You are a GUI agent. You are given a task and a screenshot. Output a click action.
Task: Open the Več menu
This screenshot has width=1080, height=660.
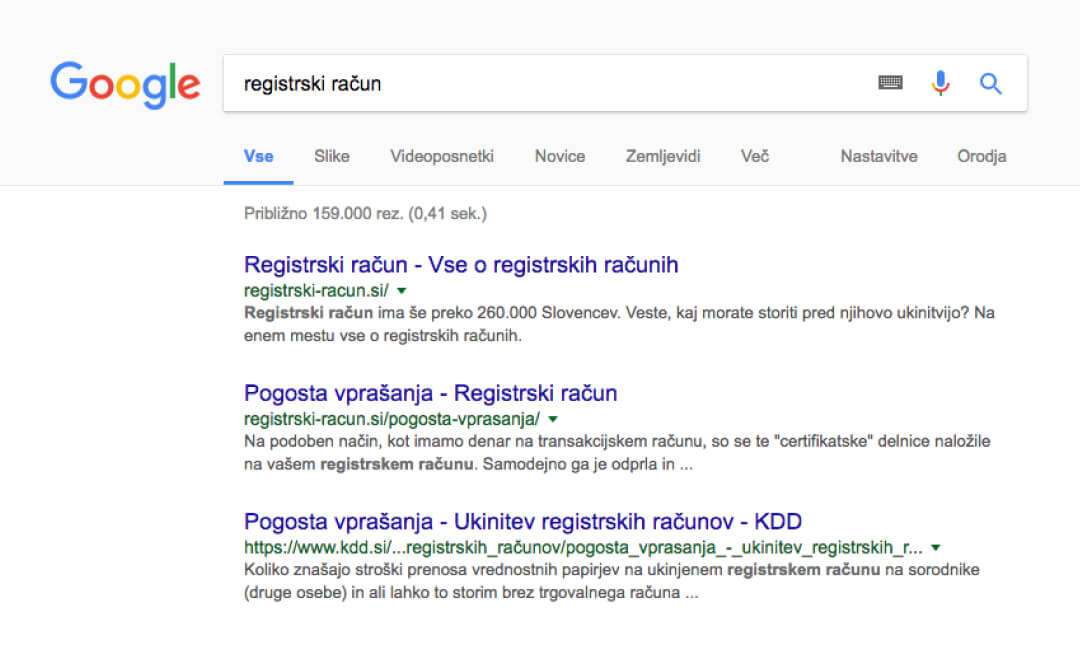point(754,156)
